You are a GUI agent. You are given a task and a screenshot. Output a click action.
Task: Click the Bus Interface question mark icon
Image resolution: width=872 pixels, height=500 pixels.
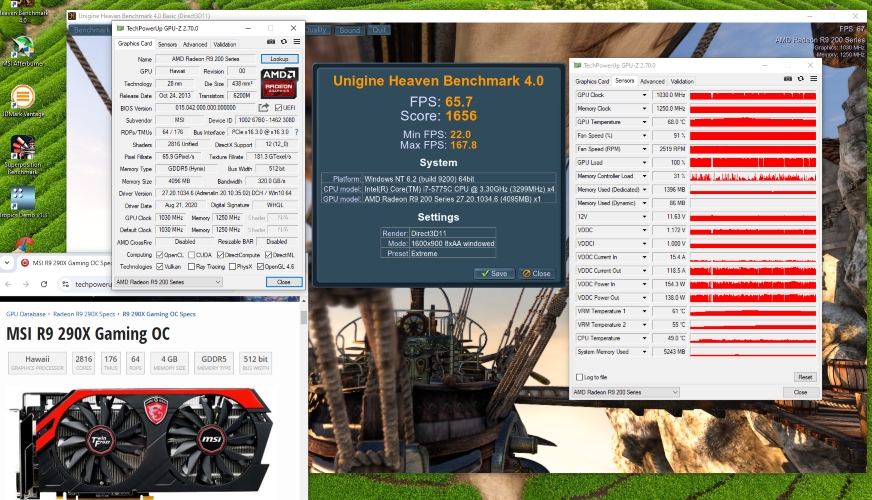pos(296,132)
